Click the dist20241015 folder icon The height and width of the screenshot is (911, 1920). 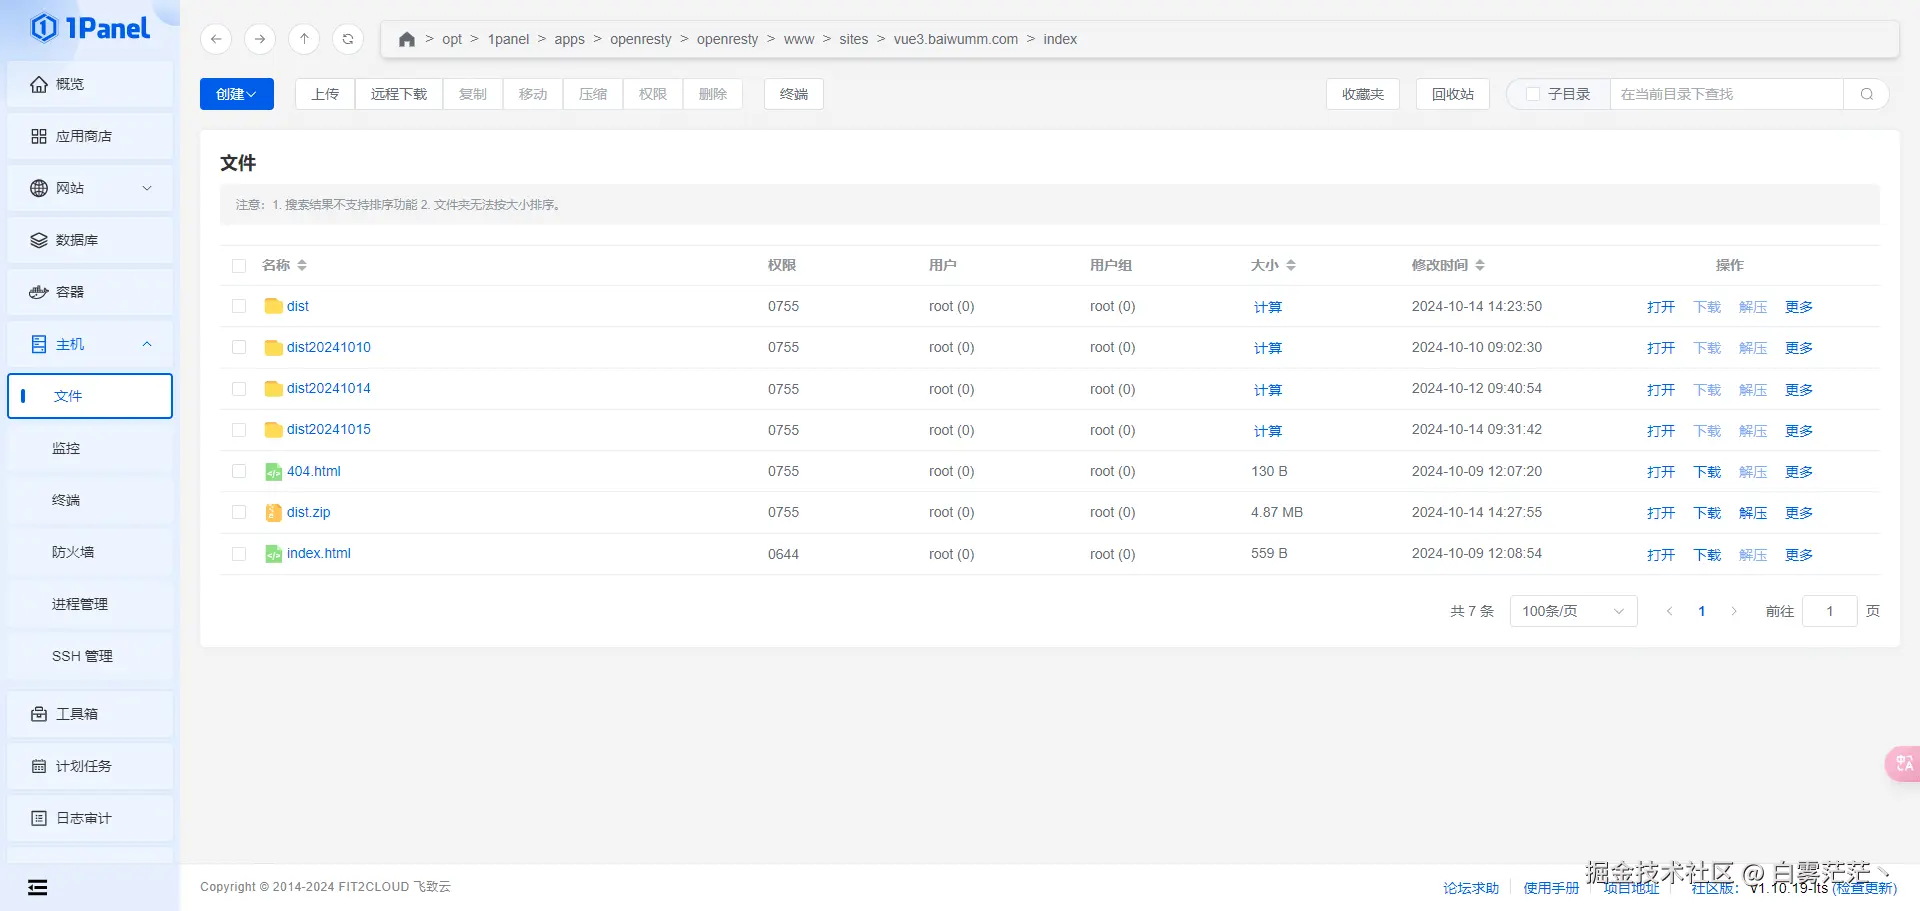coord(273,429)
